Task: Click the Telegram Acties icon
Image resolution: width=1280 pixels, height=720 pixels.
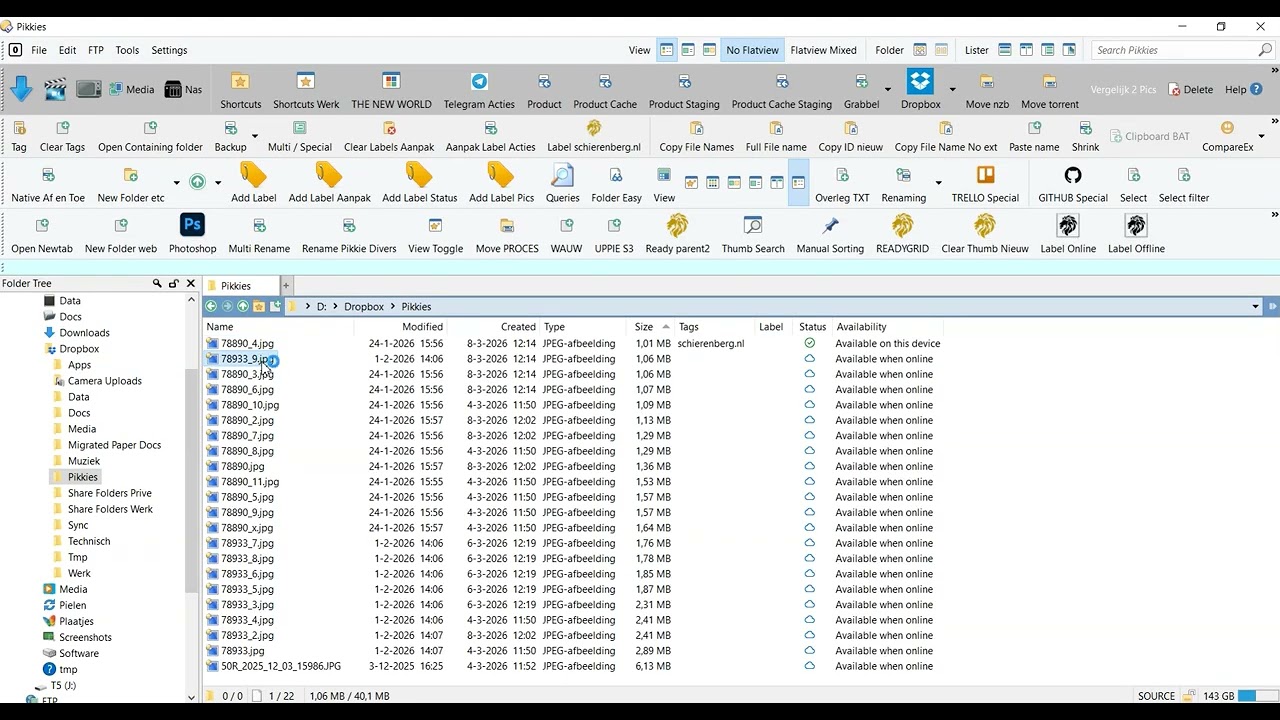Action: tap(479, 83)
